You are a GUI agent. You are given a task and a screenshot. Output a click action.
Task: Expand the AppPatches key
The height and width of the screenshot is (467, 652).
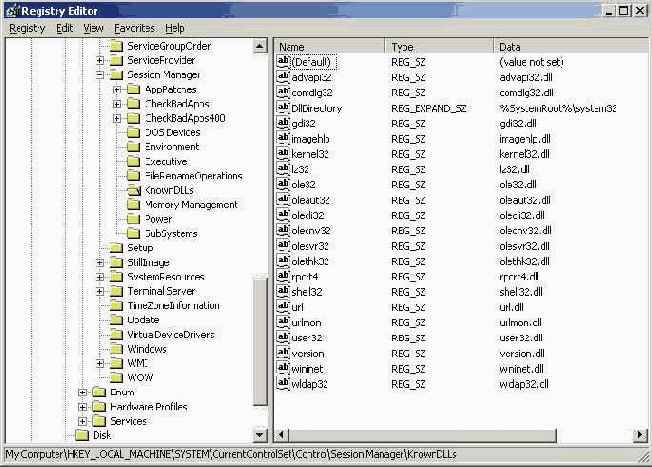(x=117, y=90)
